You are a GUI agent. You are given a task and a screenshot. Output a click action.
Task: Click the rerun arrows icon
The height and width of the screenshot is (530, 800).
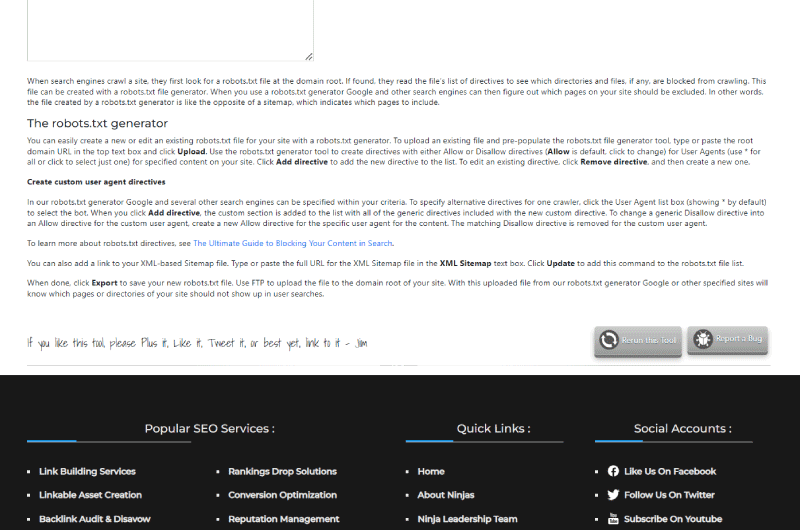click(608, 340)
